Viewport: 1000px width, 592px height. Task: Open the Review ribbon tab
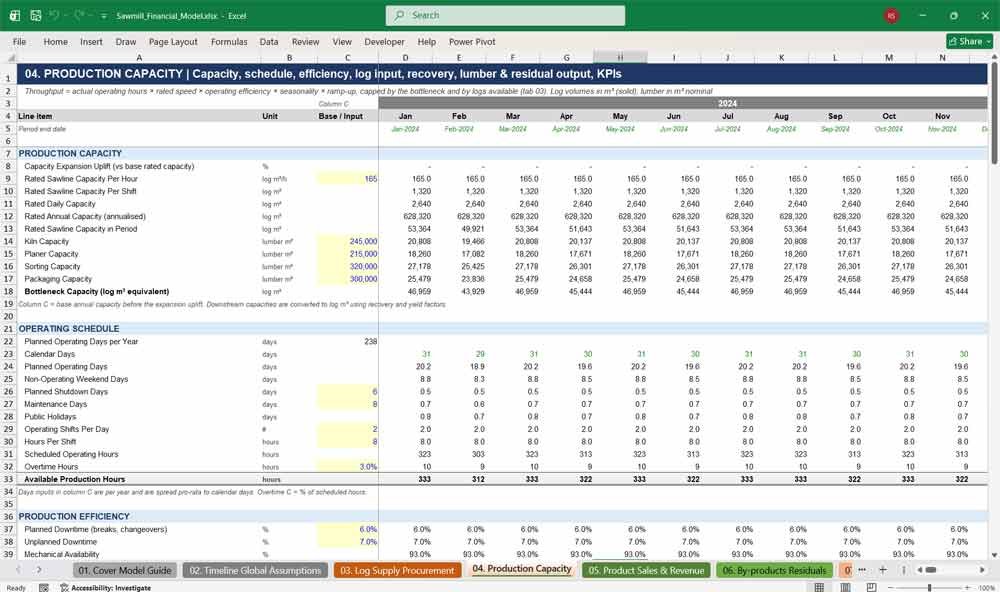click(305, 41)
